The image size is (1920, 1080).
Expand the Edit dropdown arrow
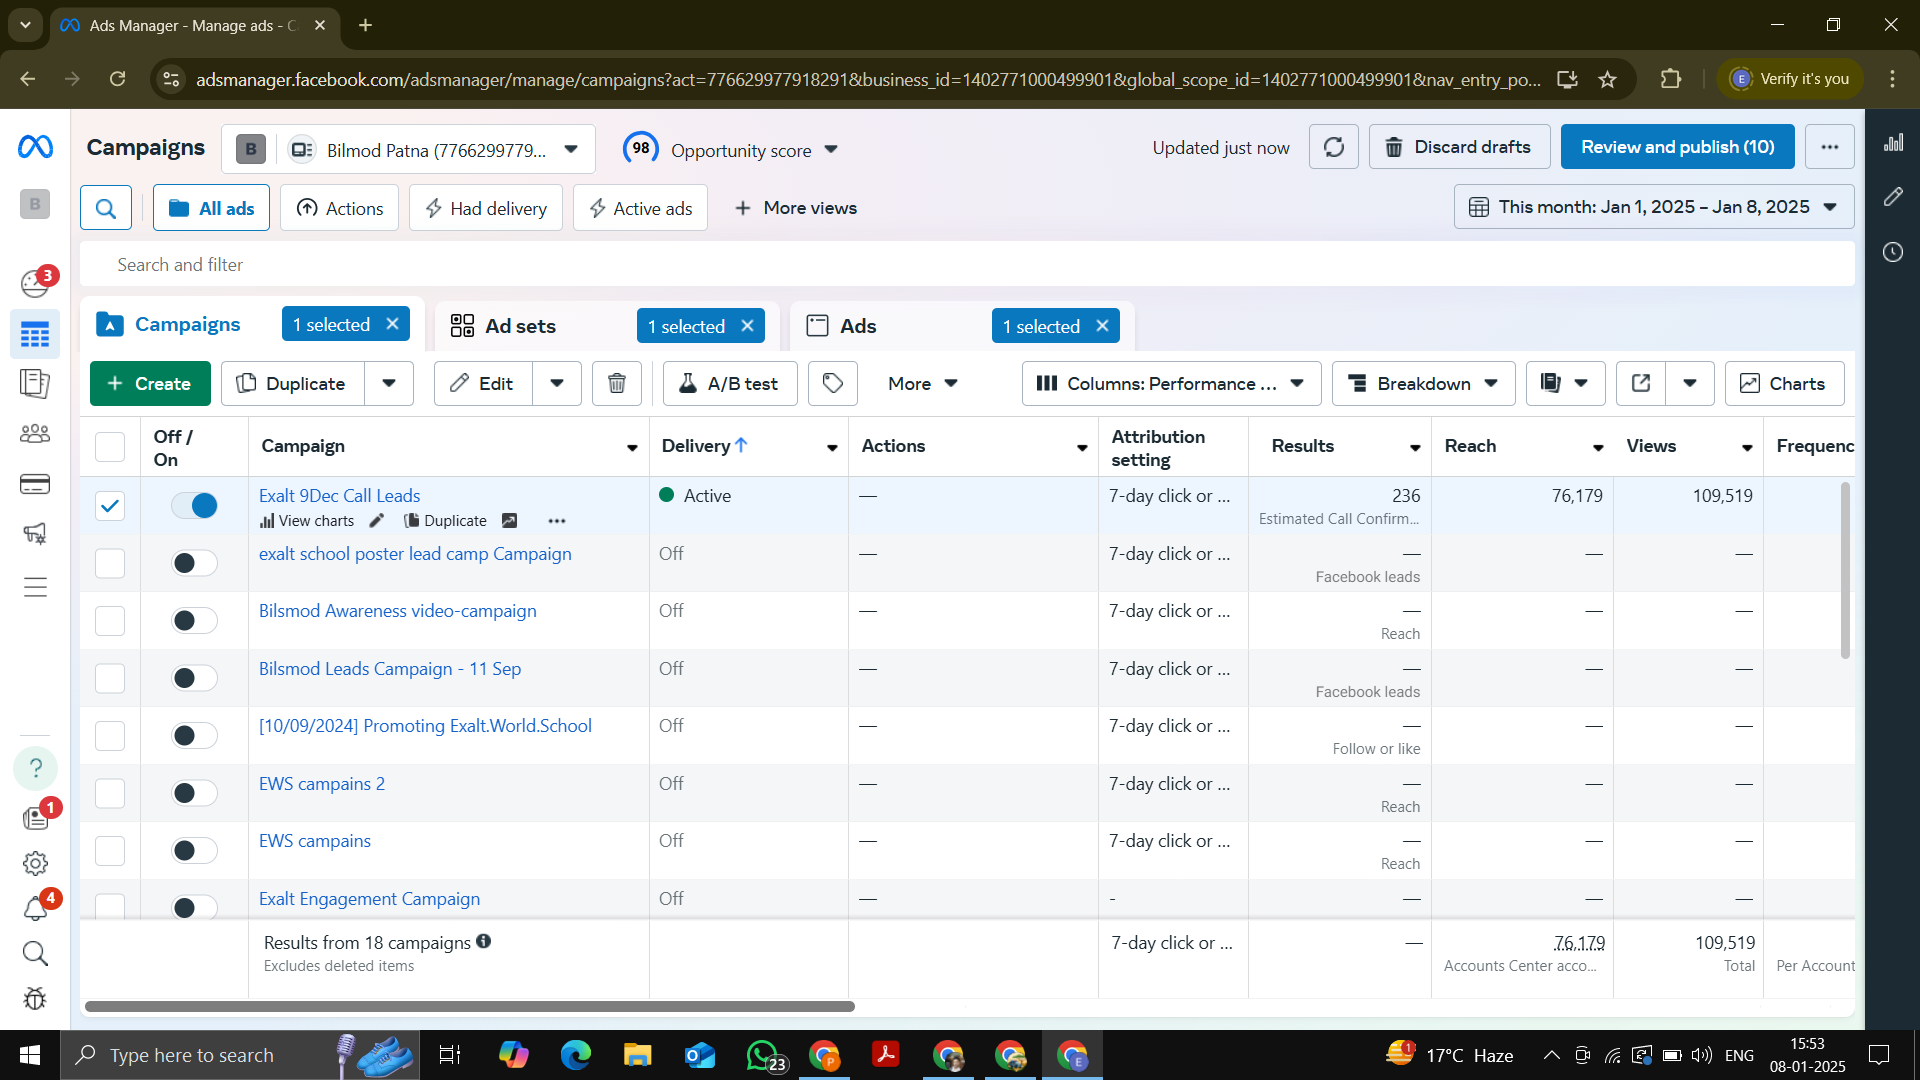pyautogui.click(x=557, y=384)
